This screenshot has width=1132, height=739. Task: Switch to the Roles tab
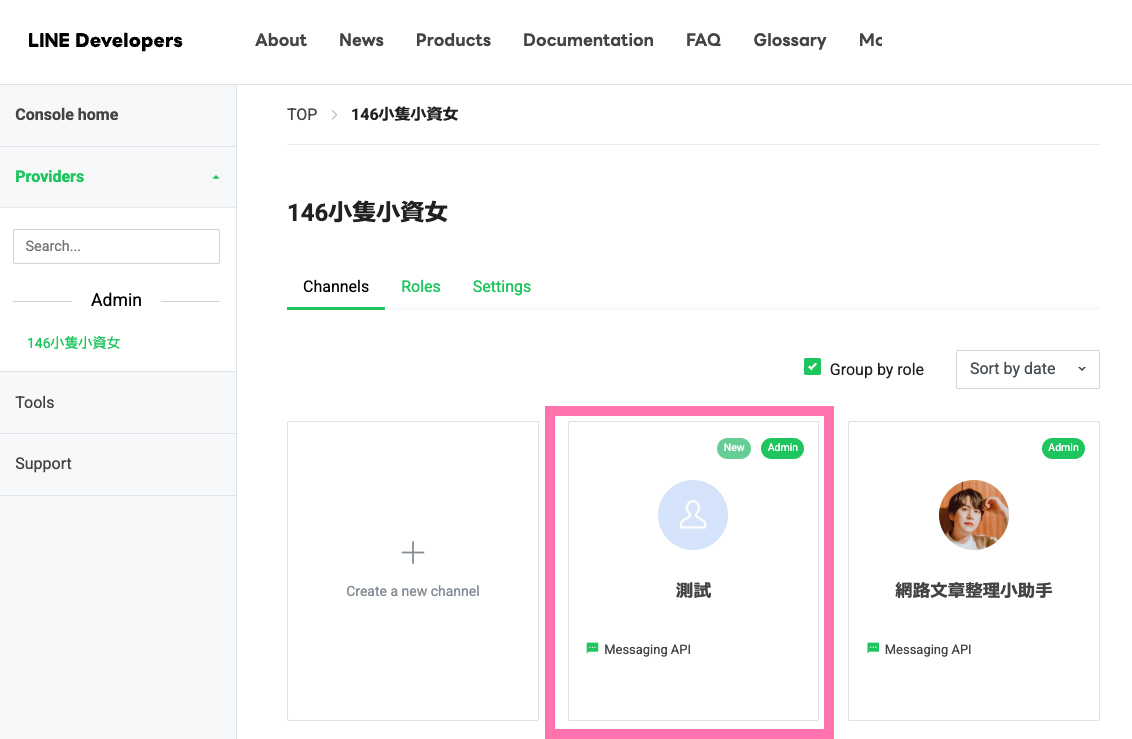(x=420, y=287)
